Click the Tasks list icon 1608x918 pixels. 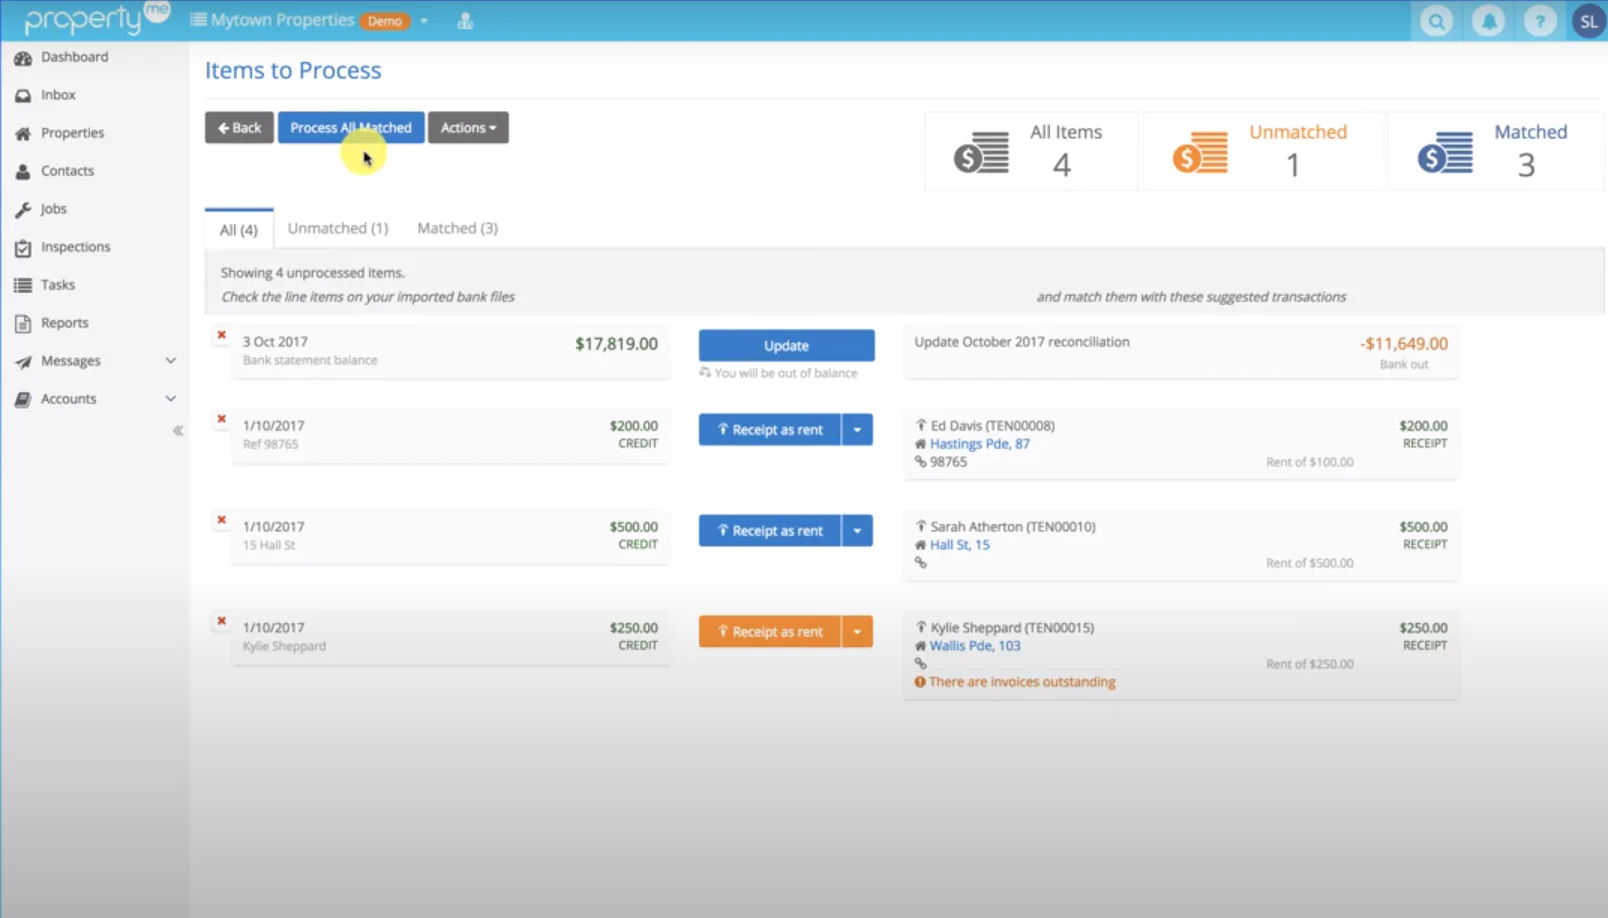(x=23, y=286)
